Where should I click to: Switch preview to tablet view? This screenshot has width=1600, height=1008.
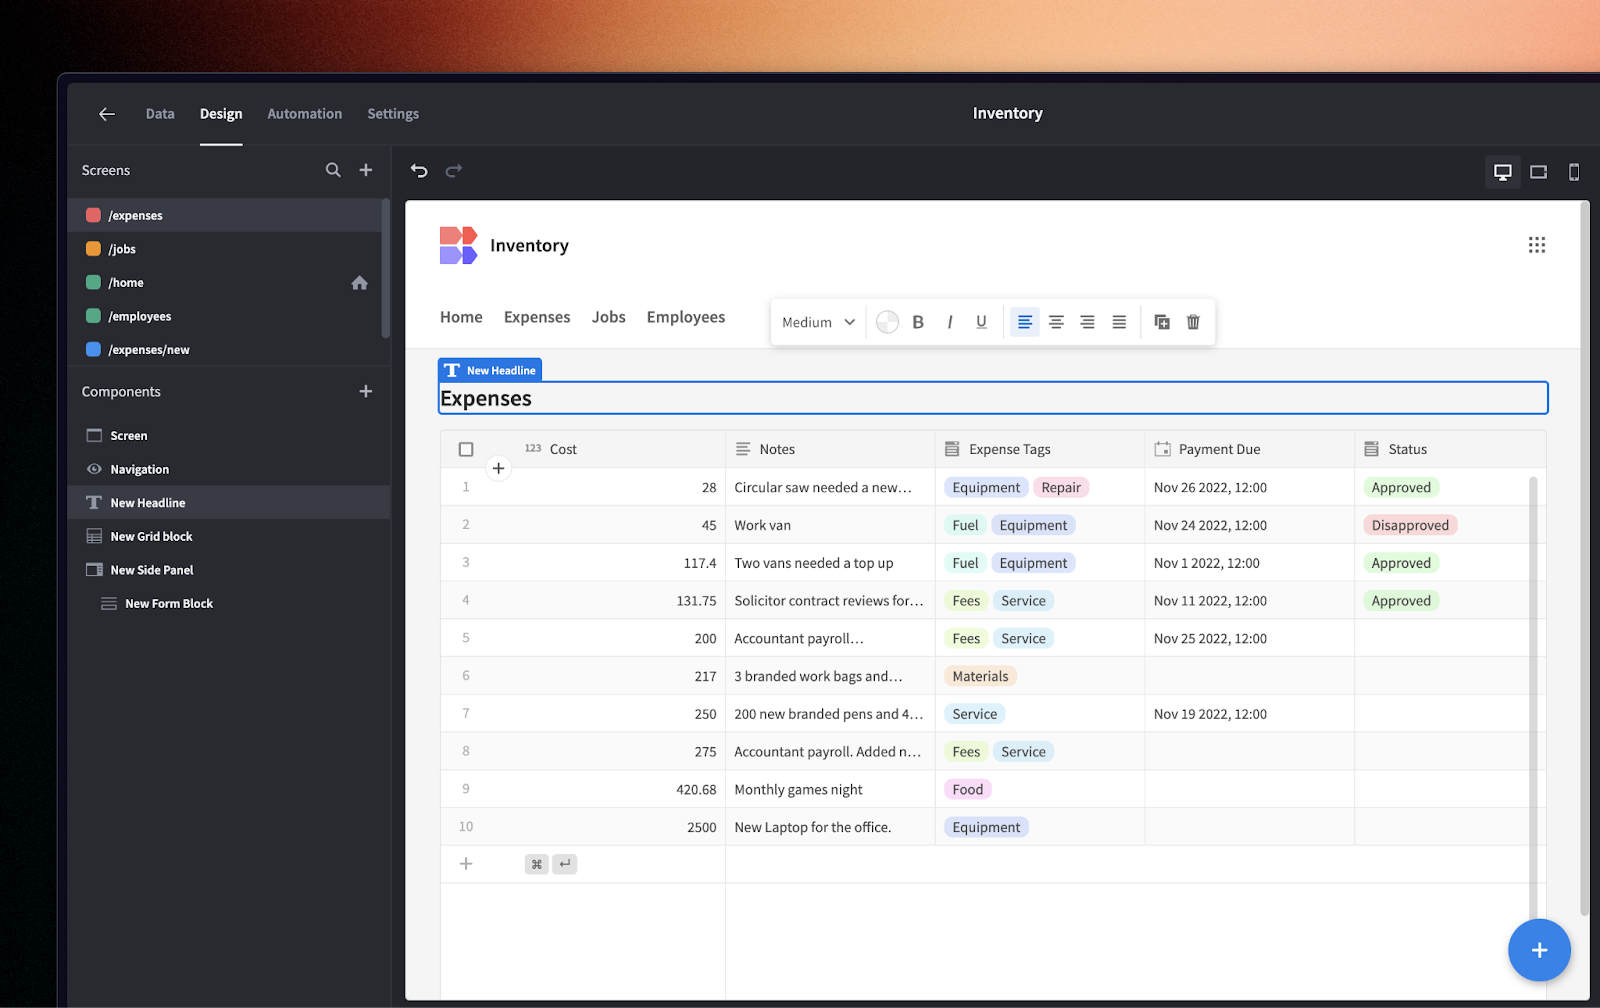[x=1538, y=171]
